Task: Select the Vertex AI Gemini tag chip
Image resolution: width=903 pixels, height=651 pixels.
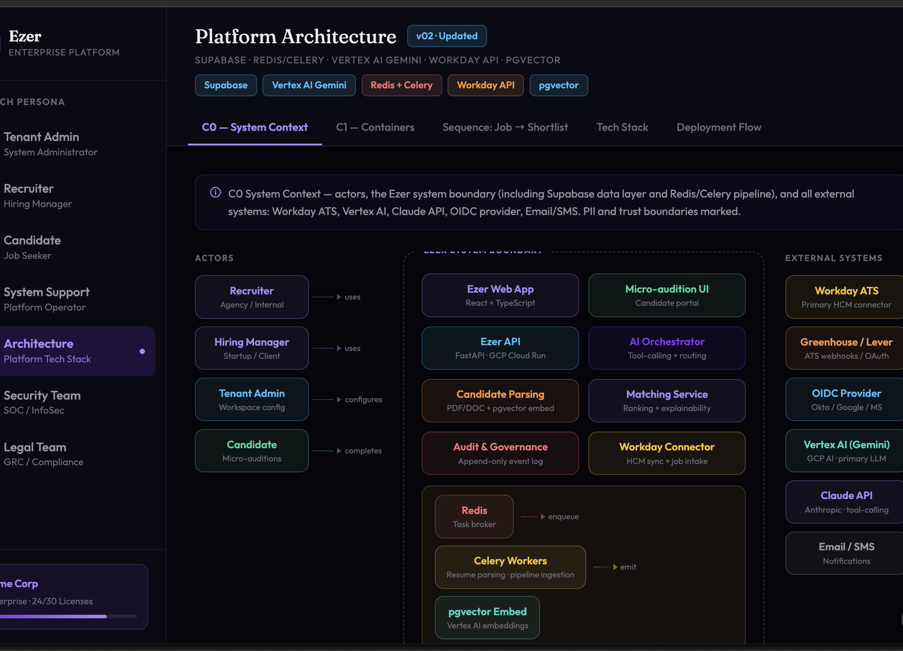Action: (309, 85)
